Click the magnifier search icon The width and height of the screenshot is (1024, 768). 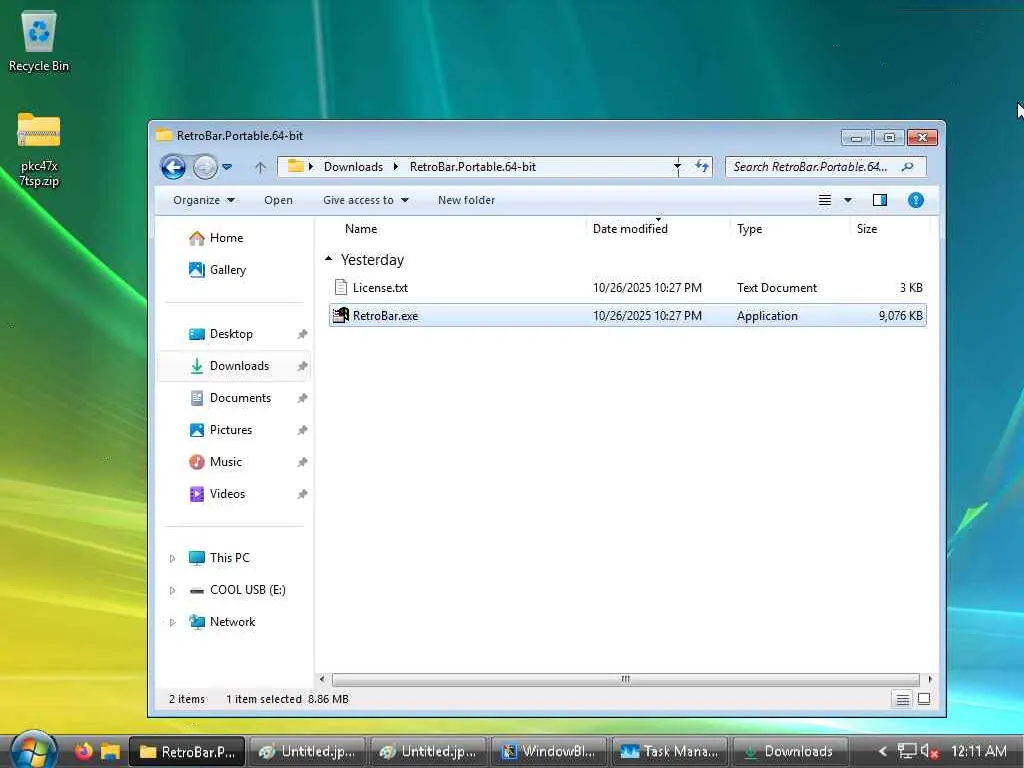point(907,167)
